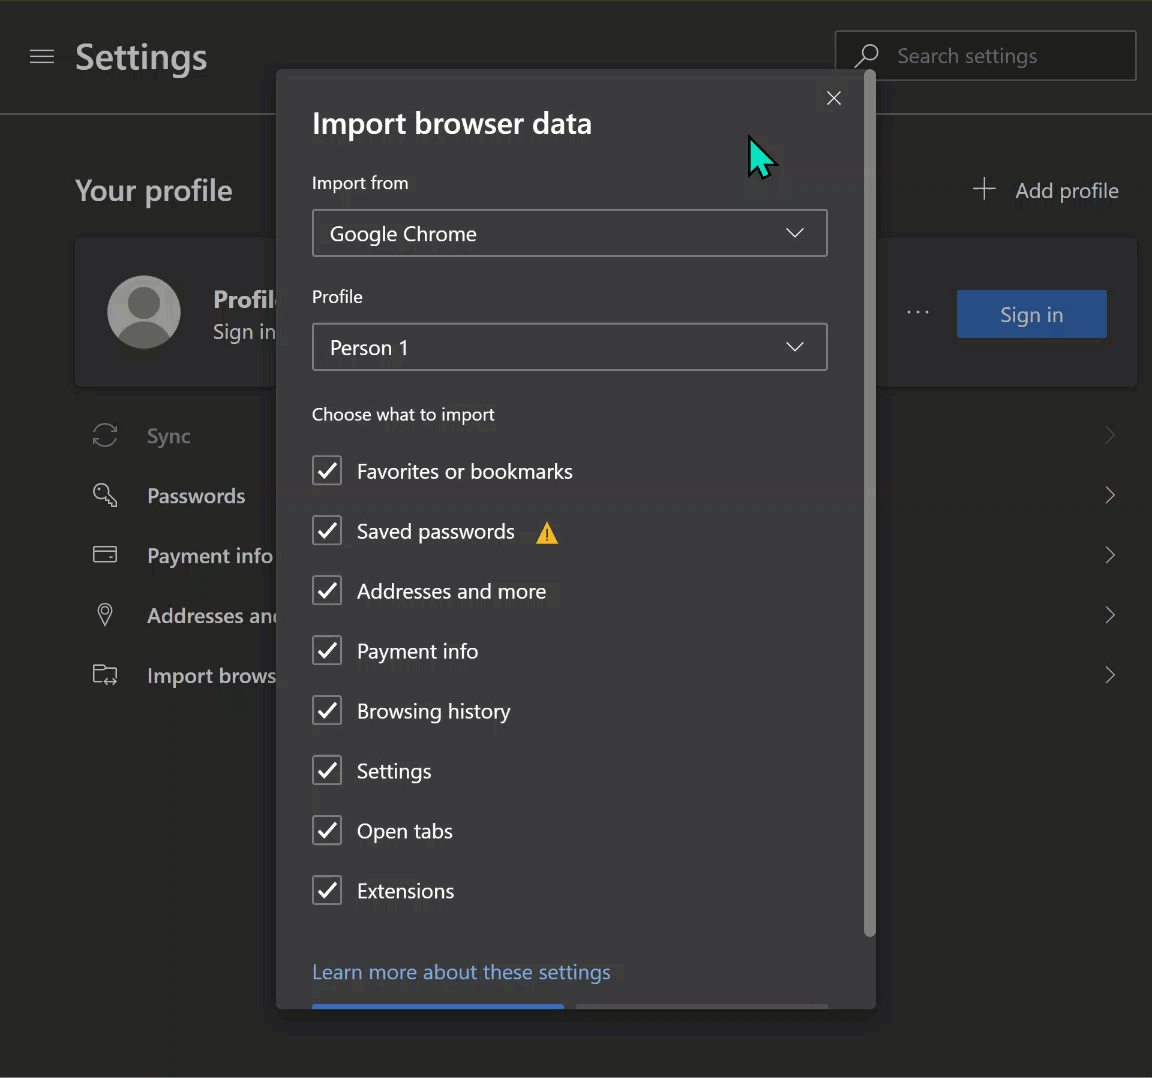
Task: Click the Your profile heading
Action: click(154, 191)
